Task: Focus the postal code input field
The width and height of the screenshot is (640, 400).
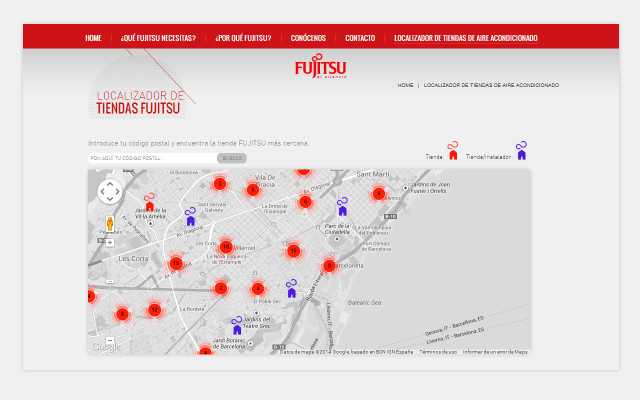Action: (152, 158)
